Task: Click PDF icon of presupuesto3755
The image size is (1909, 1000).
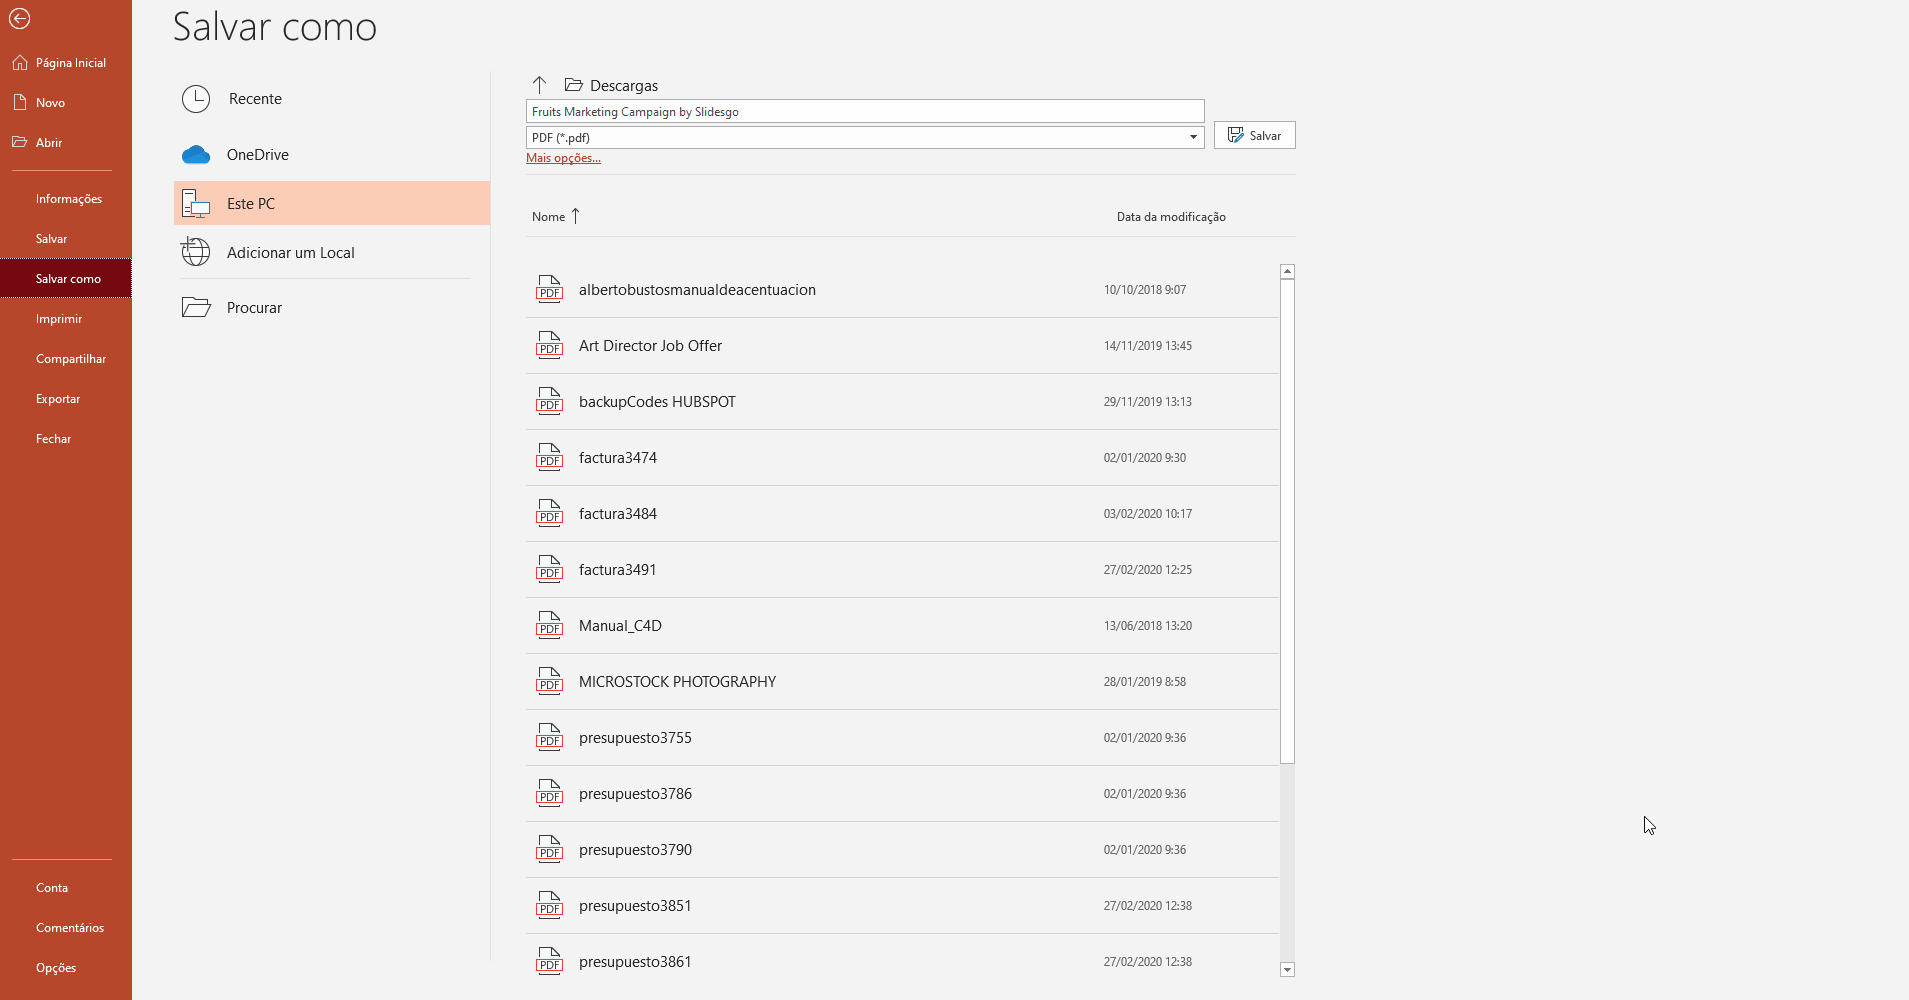Action: pos(549,737)
